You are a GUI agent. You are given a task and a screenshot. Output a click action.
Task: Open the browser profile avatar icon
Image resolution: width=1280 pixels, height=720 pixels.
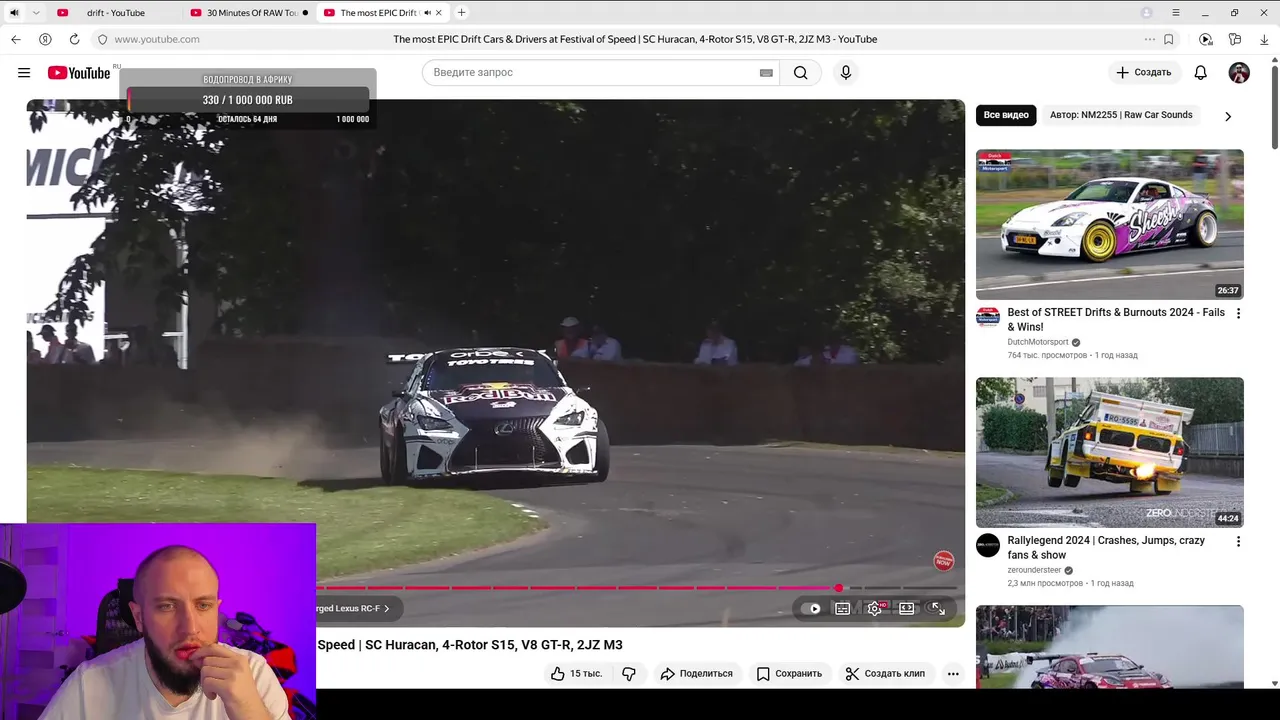(x=1147, y=13)
